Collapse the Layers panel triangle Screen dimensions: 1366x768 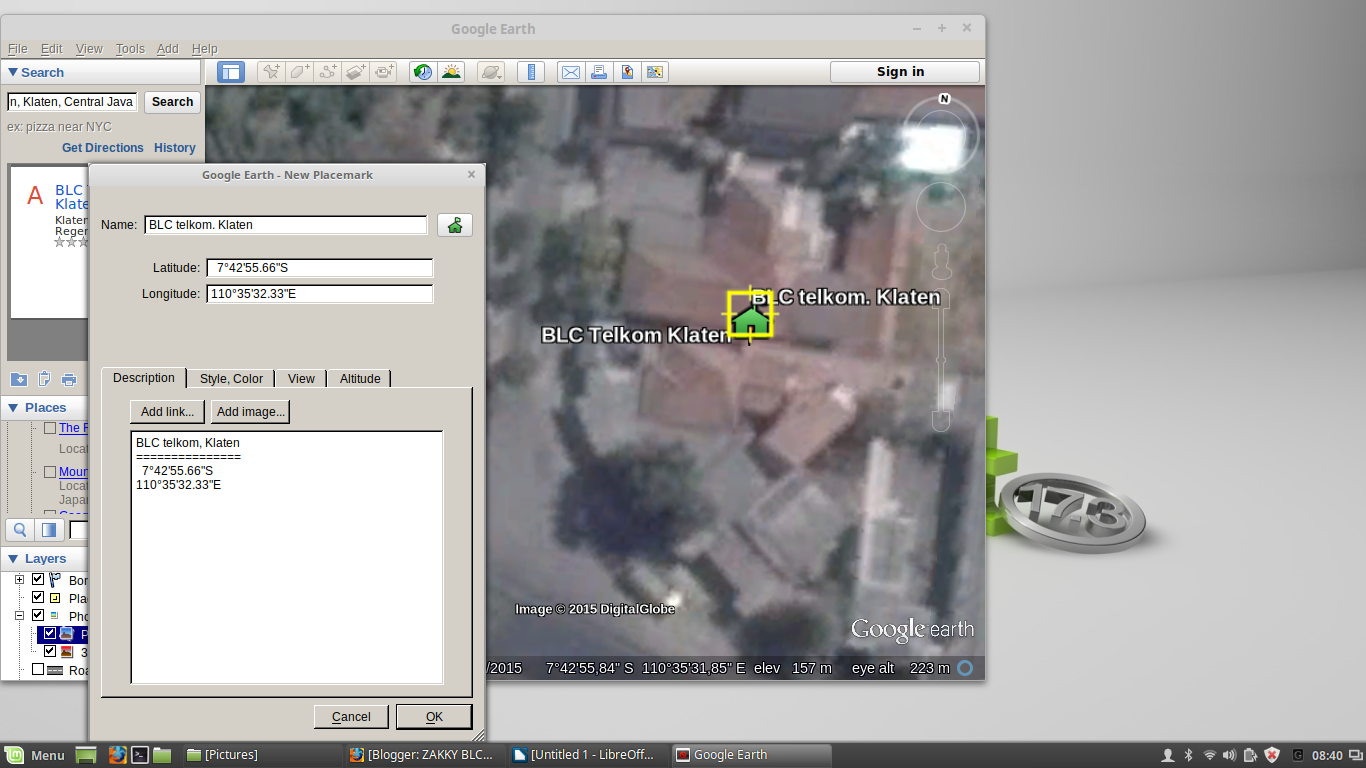(x=13, y=558)
